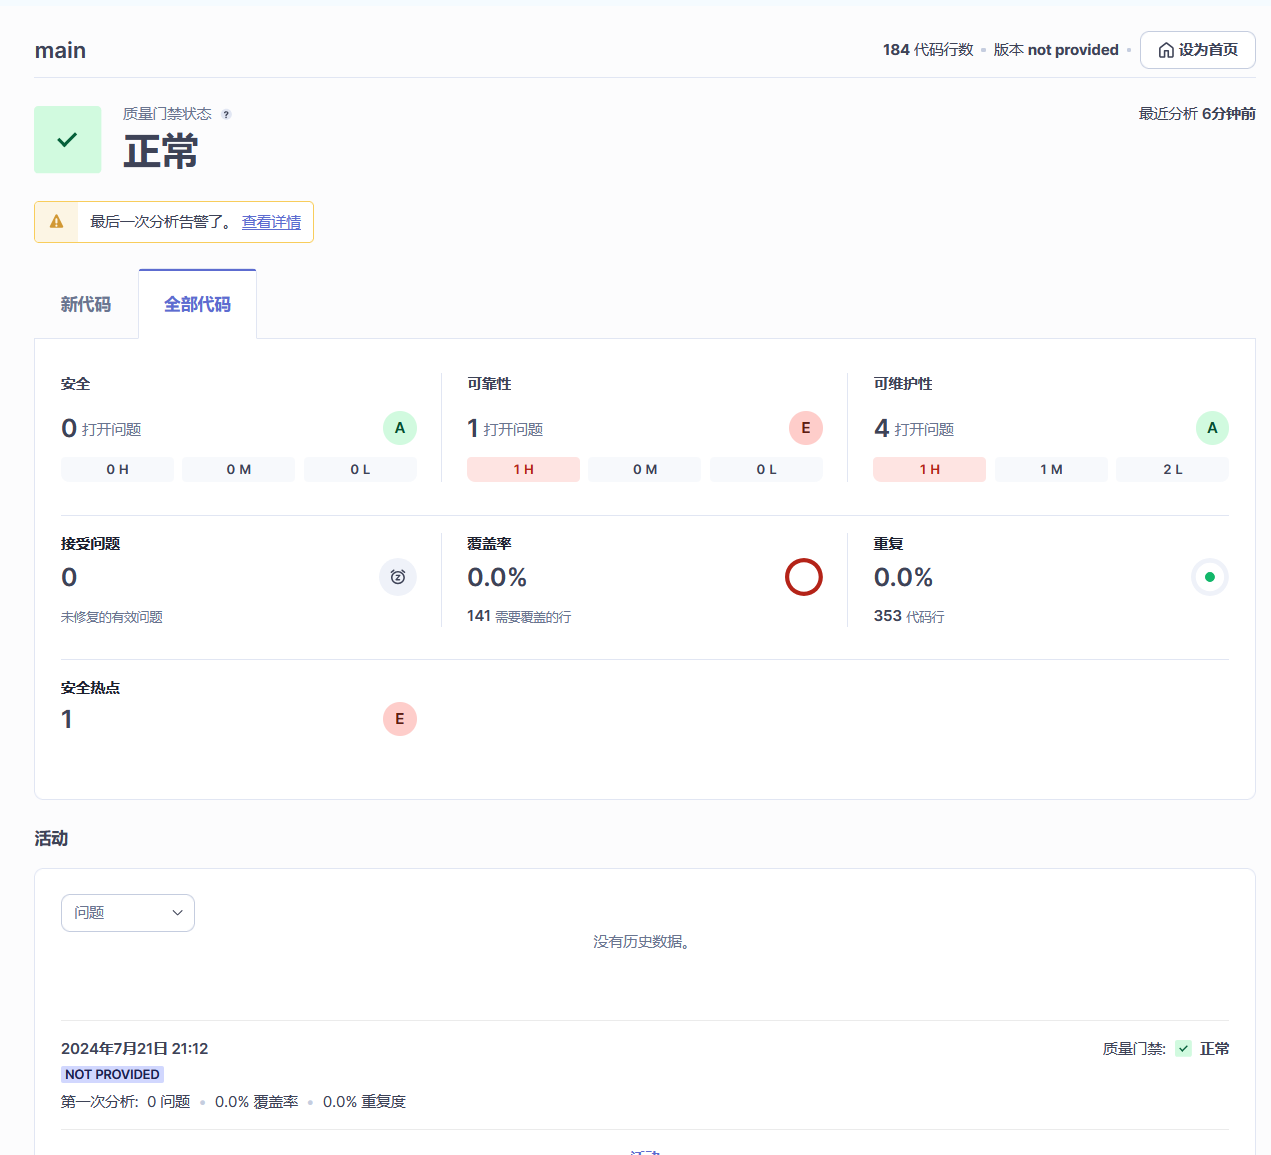Click the accepted issues snooze icon
Image resolution: width=1271 pixels, height=1155 pixels.
pyautogui.click(x=398, y=577)
